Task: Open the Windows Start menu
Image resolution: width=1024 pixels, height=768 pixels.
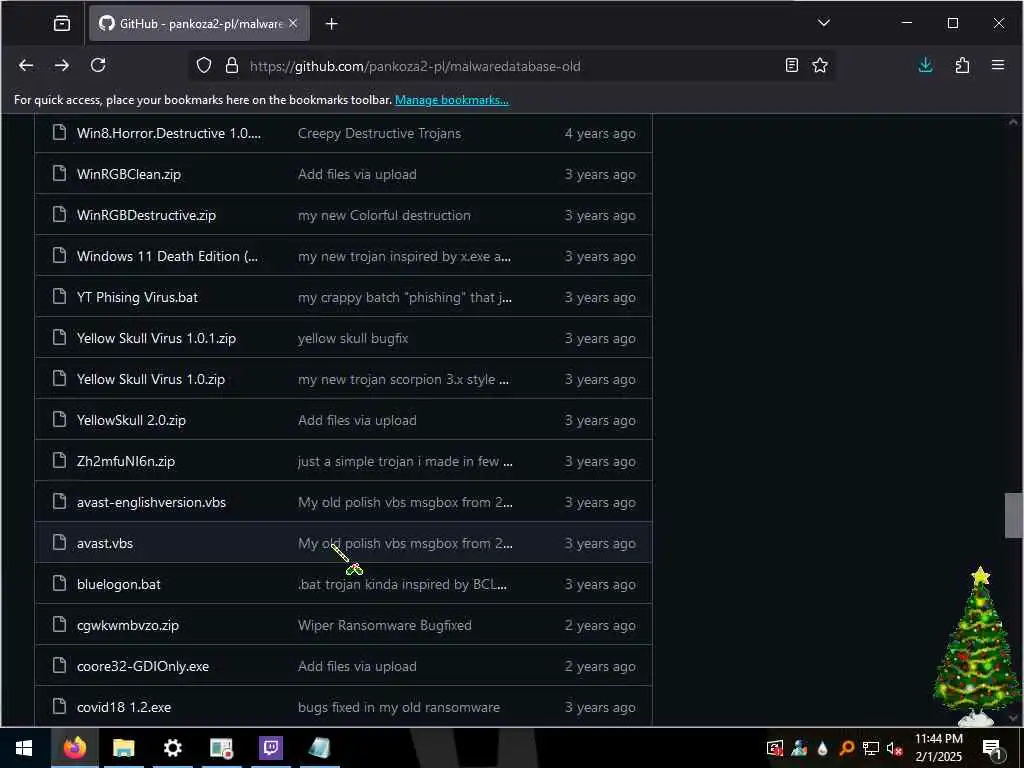Action: (x=24, y=748)
